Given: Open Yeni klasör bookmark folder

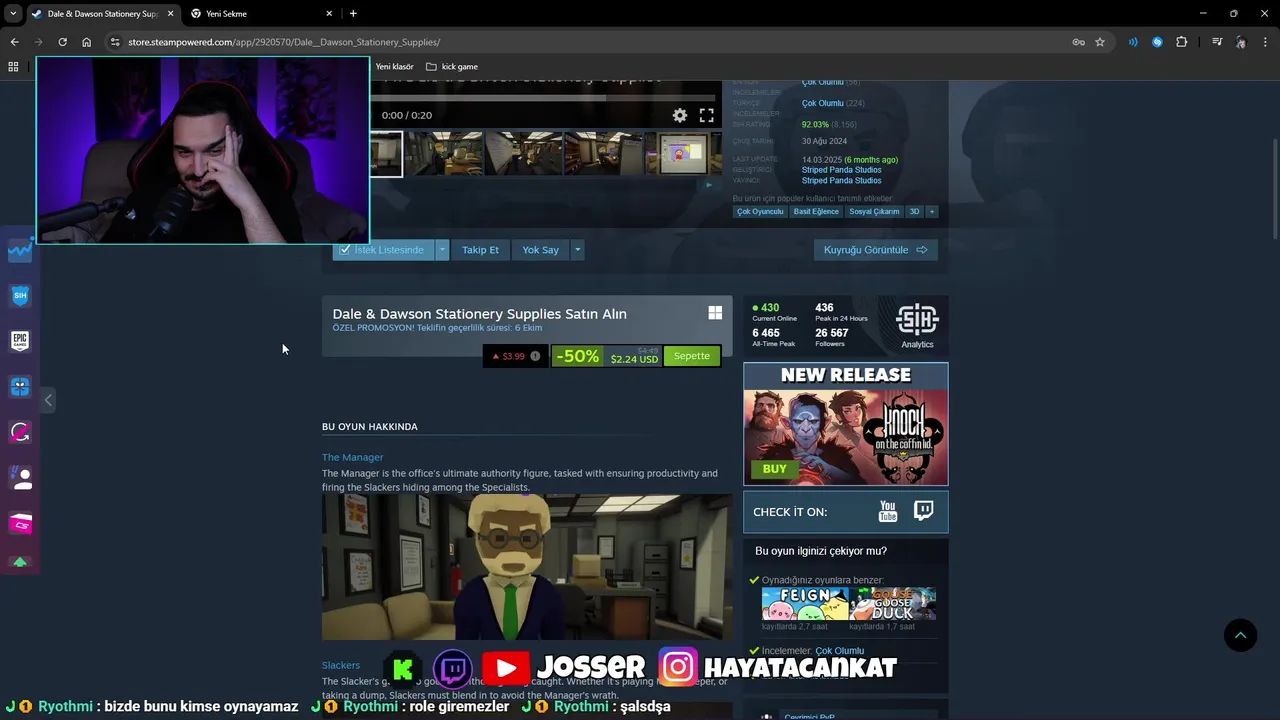Looking at the screenshot, I should point(394,67).
